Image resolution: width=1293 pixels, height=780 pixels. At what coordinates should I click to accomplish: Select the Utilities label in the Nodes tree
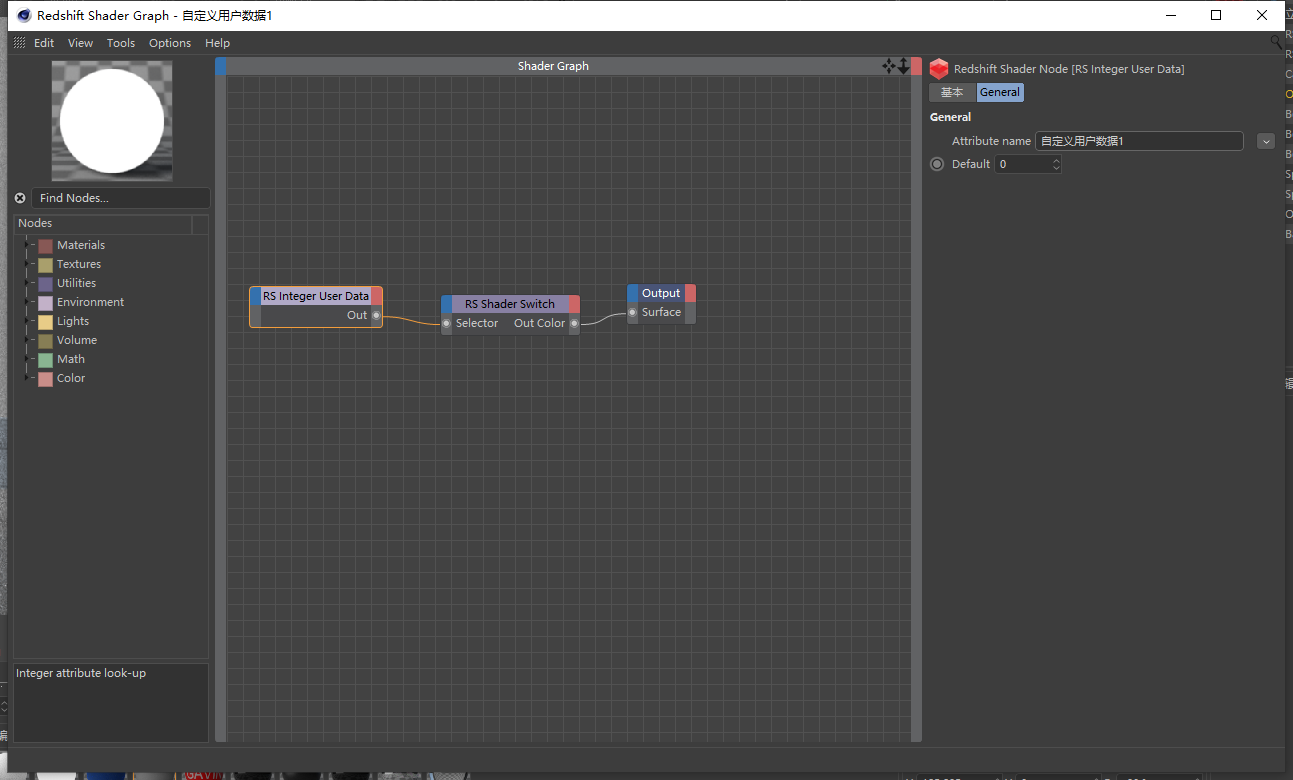pos(77,283)
